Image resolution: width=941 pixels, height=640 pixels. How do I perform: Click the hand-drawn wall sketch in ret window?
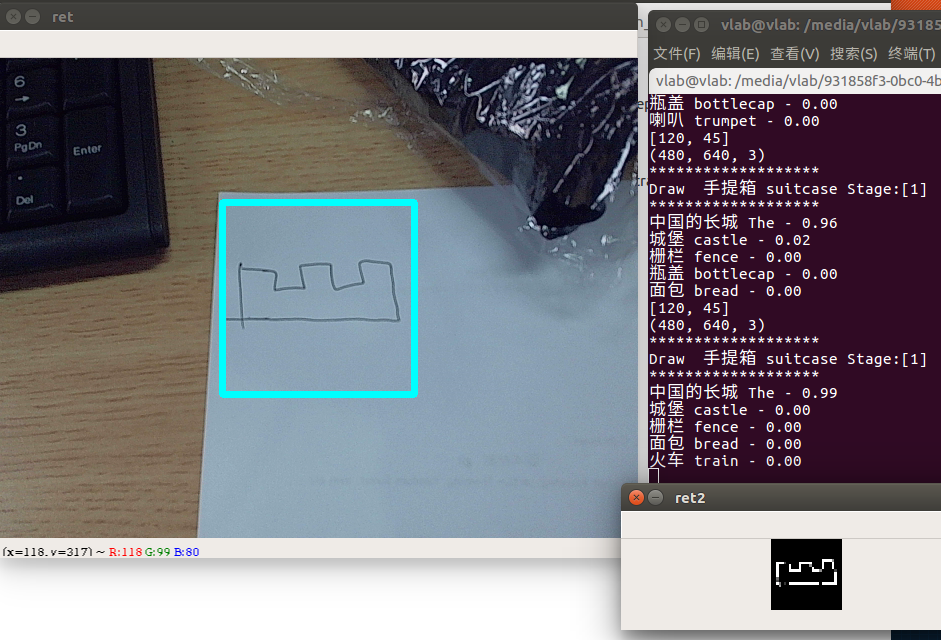pyautogui.click(x=313, y=293)
